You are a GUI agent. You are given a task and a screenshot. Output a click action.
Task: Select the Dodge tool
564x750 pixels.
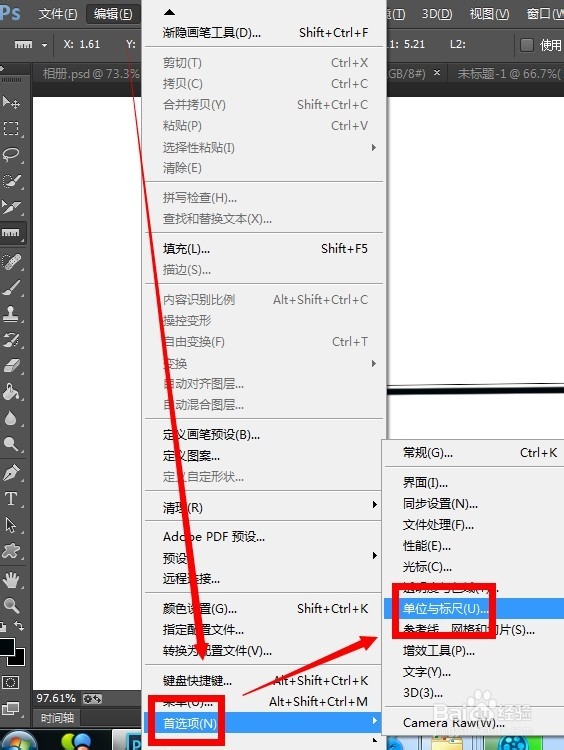click(x=11, y=444)
